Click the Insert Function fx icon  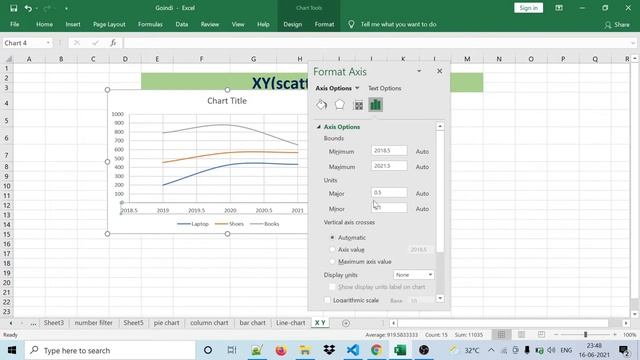click(x=113, y=43)
